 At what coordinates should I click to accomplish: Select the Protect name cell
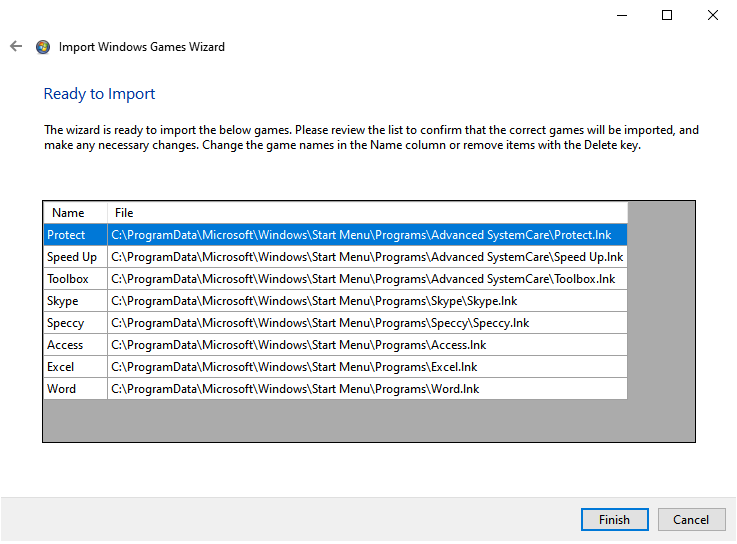(x=75, y=235)
